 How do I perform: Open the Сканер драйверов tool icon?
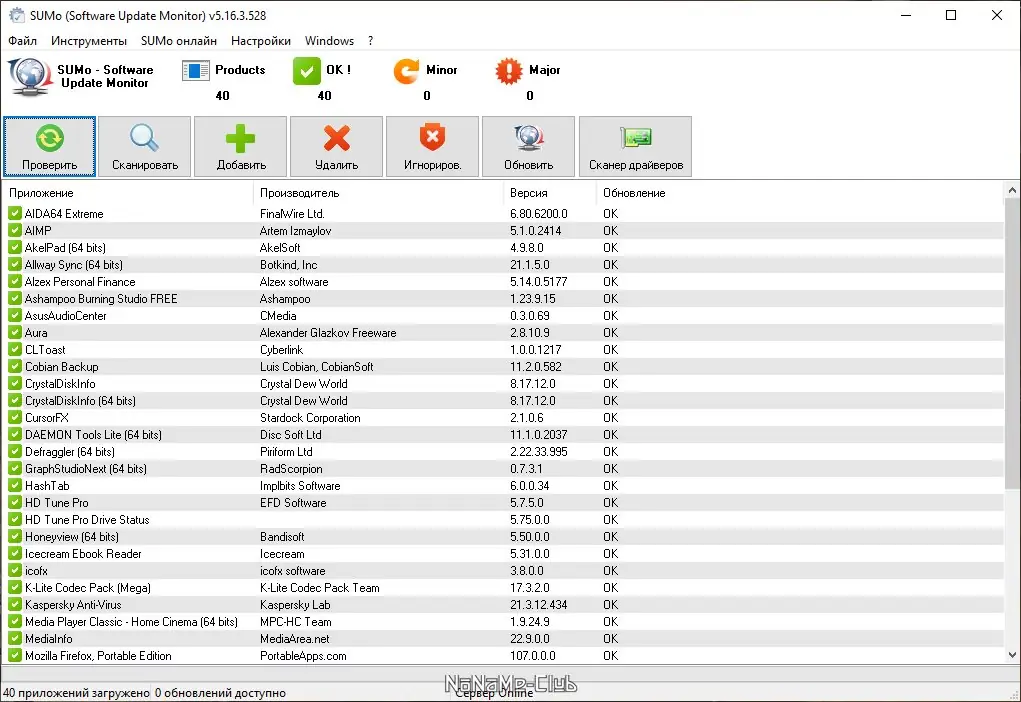pyautogui.click(x=635, y=138)
